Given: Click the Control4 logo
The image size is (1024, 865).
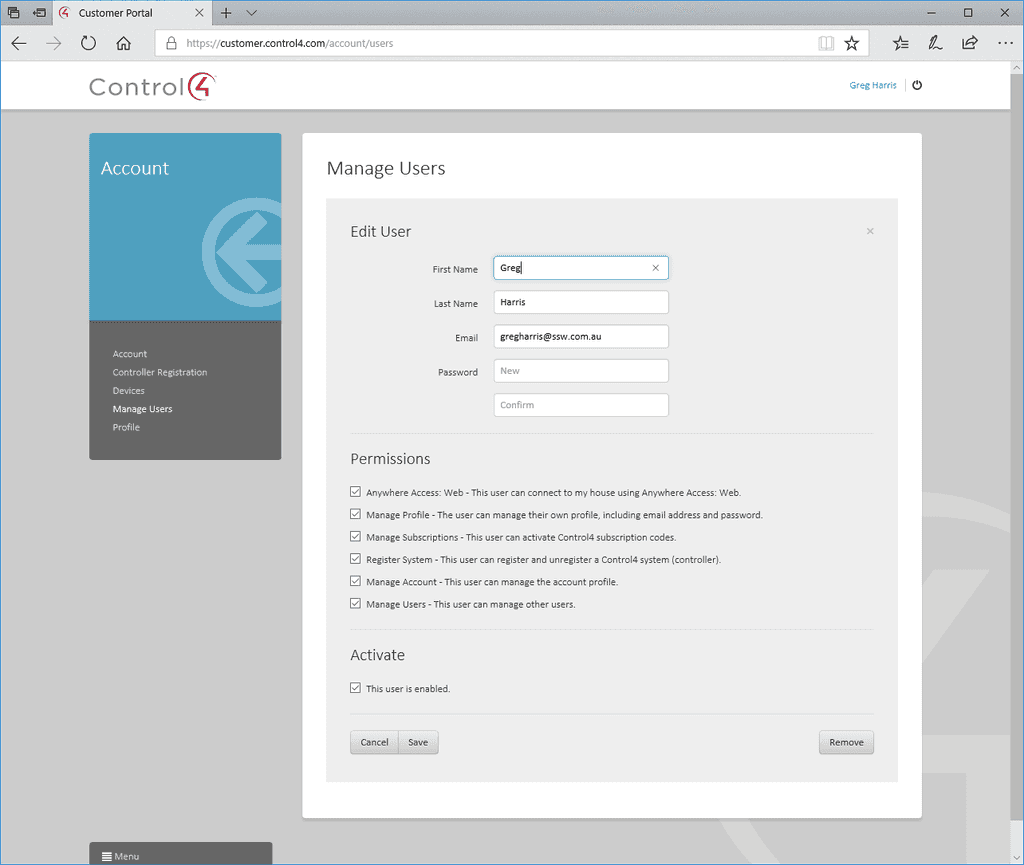Looking at the screenshot, I should pos(151,86).
